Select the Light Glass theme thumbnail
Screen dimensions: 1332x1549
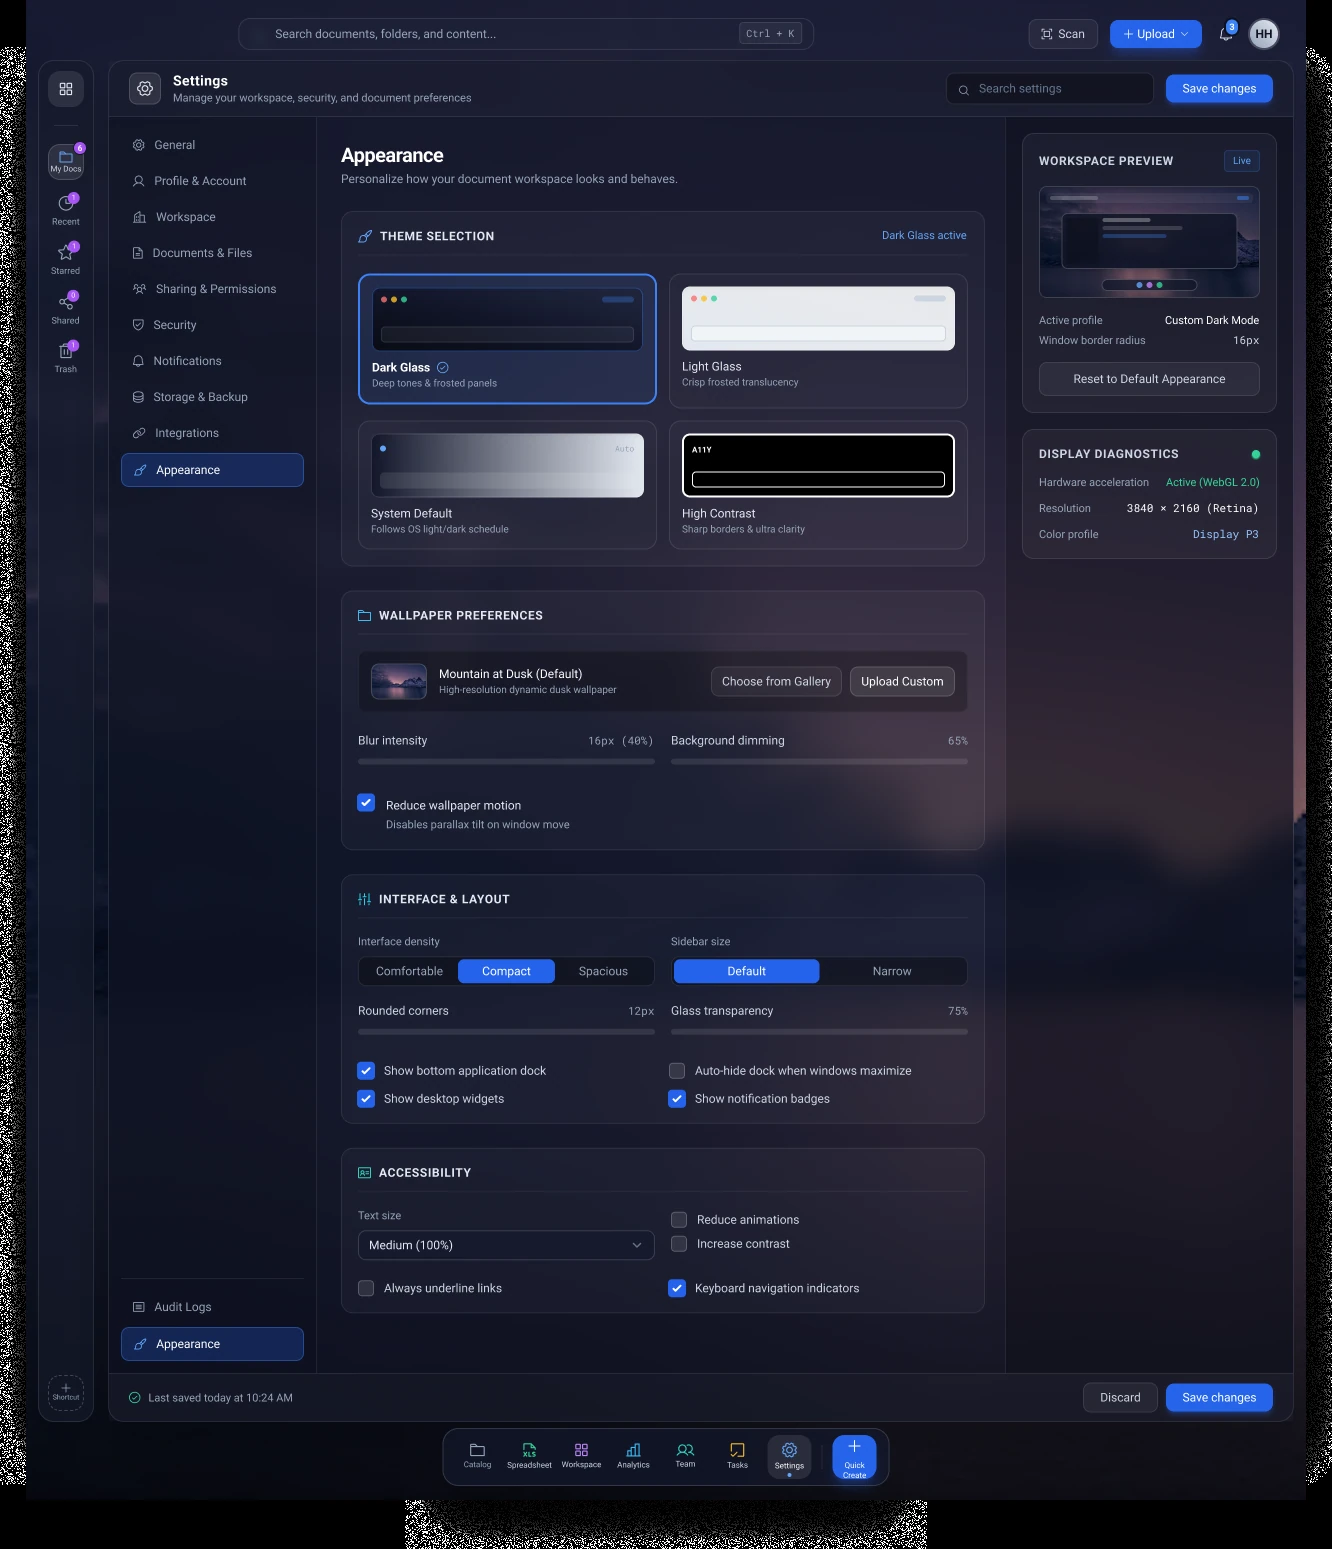tap(818, 318)
